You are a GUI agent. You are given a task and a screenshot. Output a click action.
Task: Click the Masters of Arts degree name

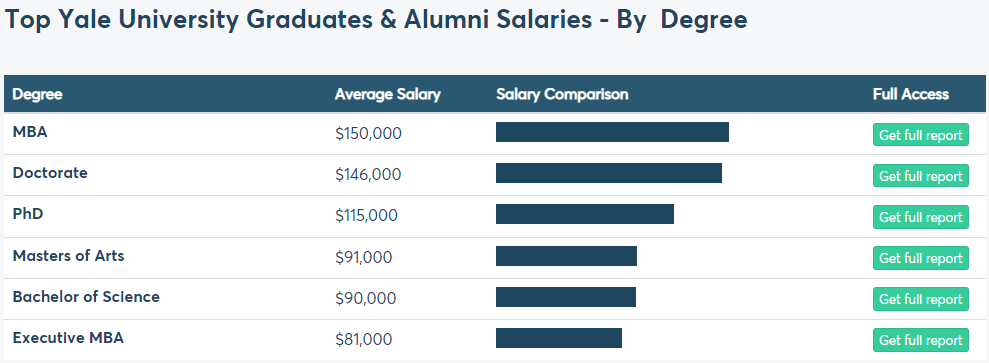coord(68,255)
